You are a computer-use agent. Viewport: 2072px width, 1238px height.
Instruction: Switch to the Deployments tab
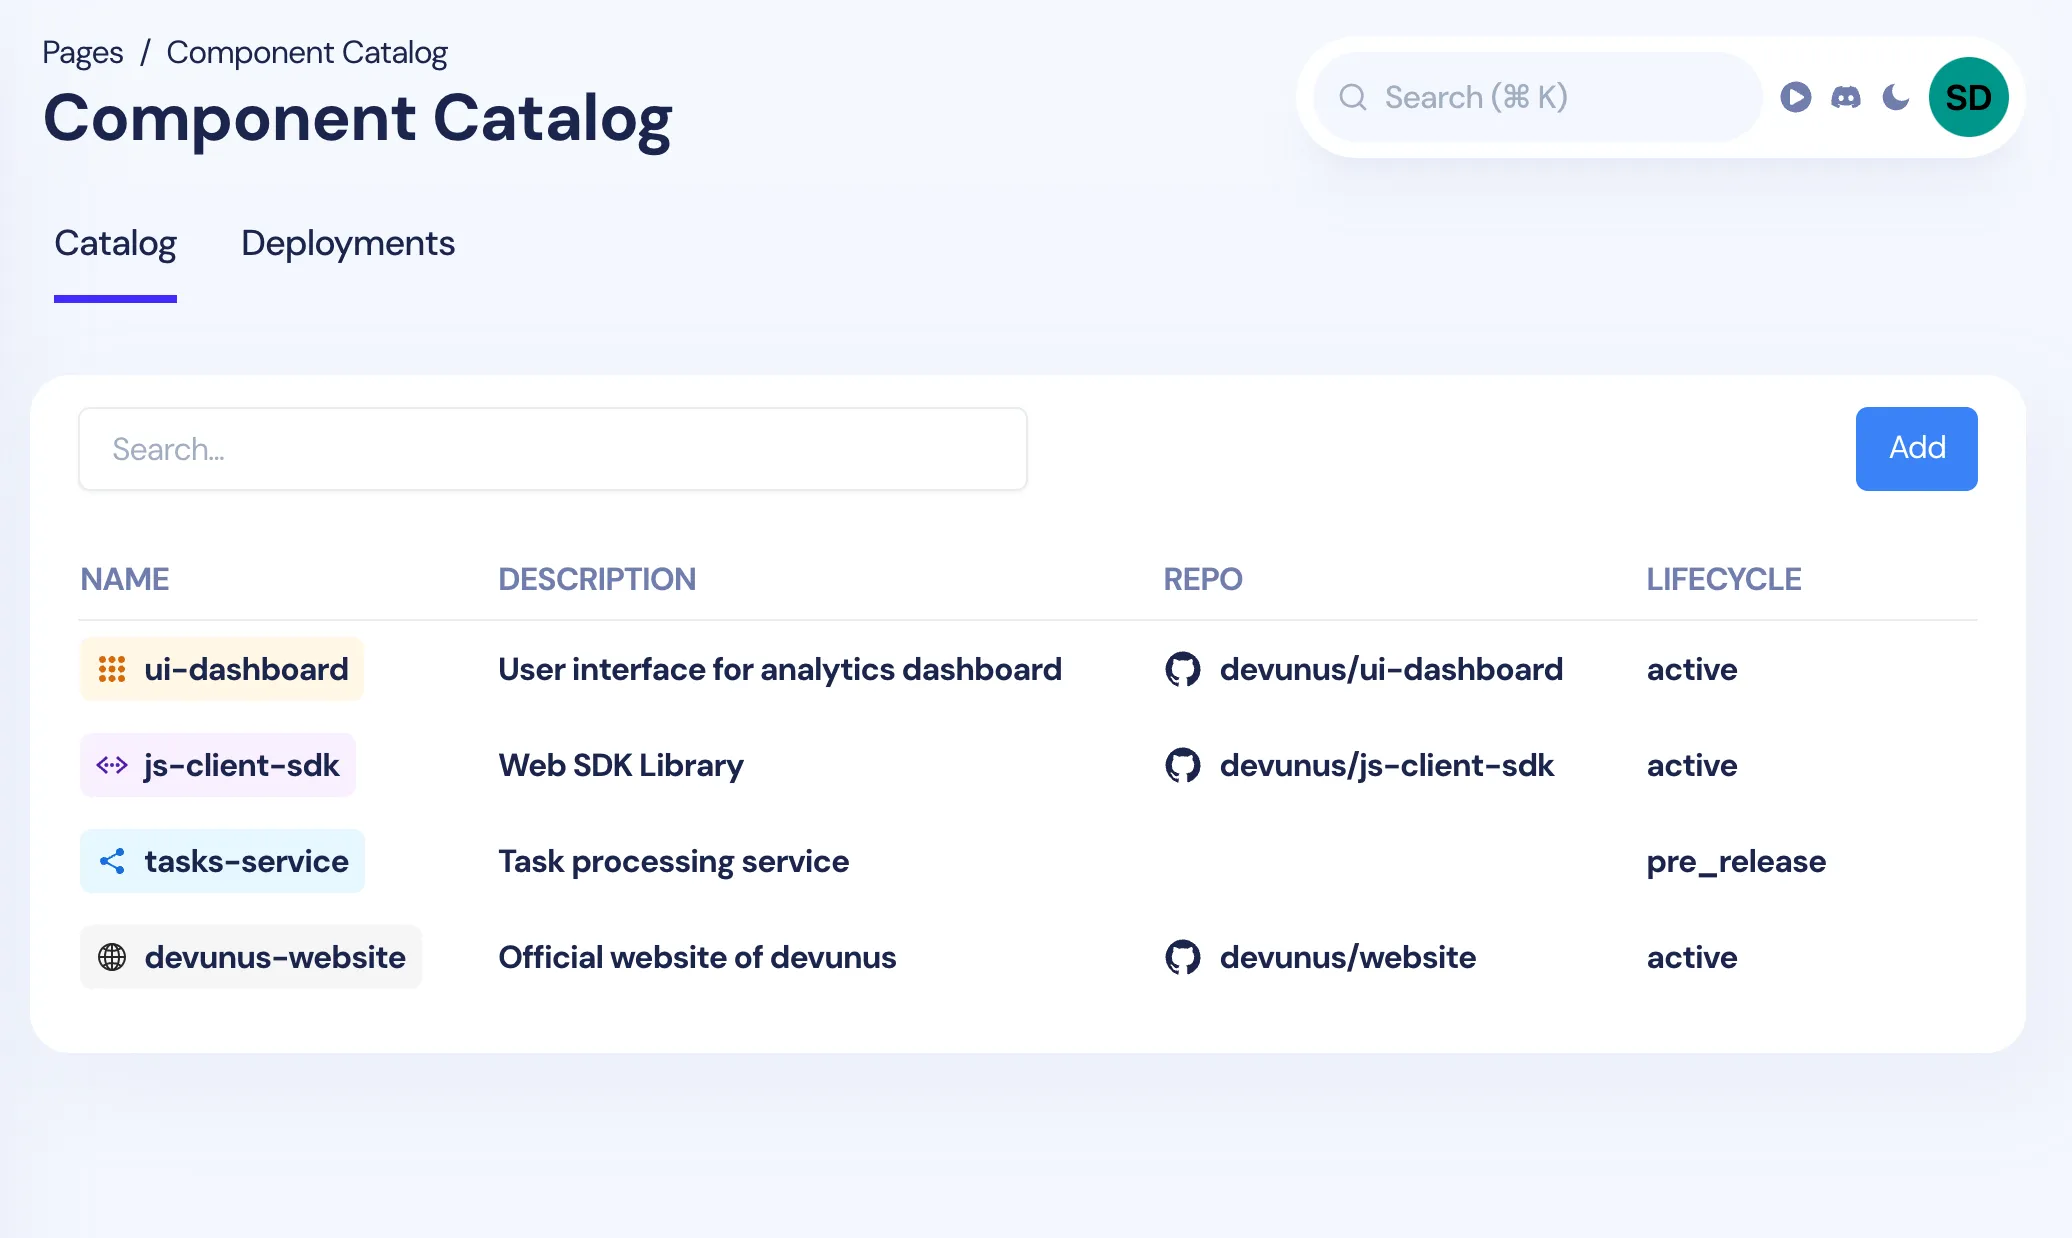pos(347,243)
